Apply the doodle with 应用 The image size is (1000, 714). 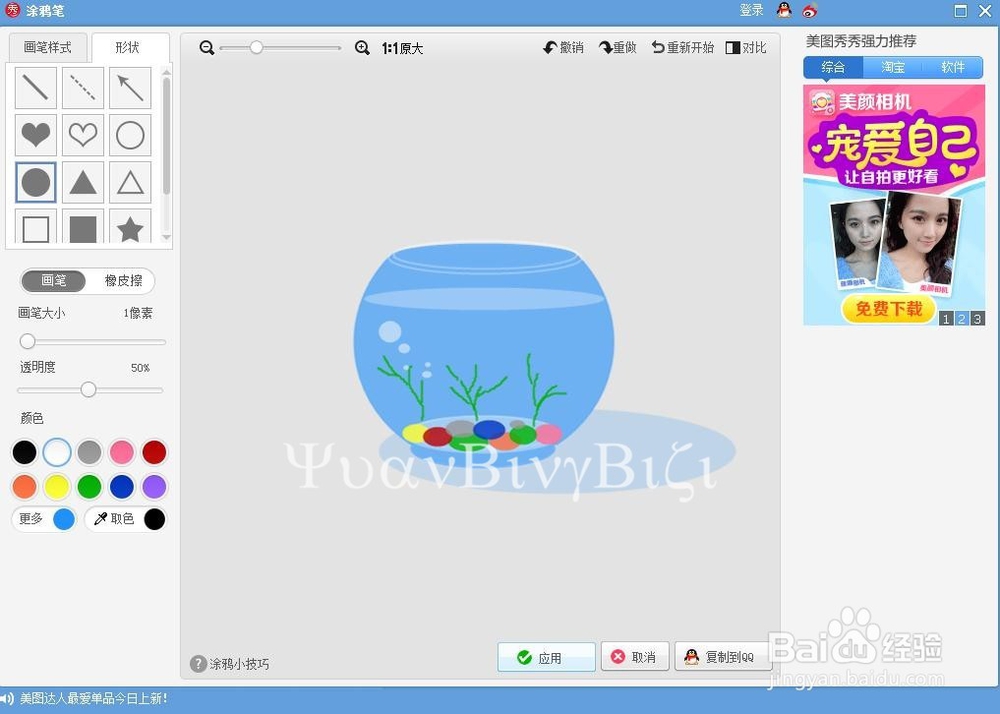pyautogui.click(x=546, y=657)
